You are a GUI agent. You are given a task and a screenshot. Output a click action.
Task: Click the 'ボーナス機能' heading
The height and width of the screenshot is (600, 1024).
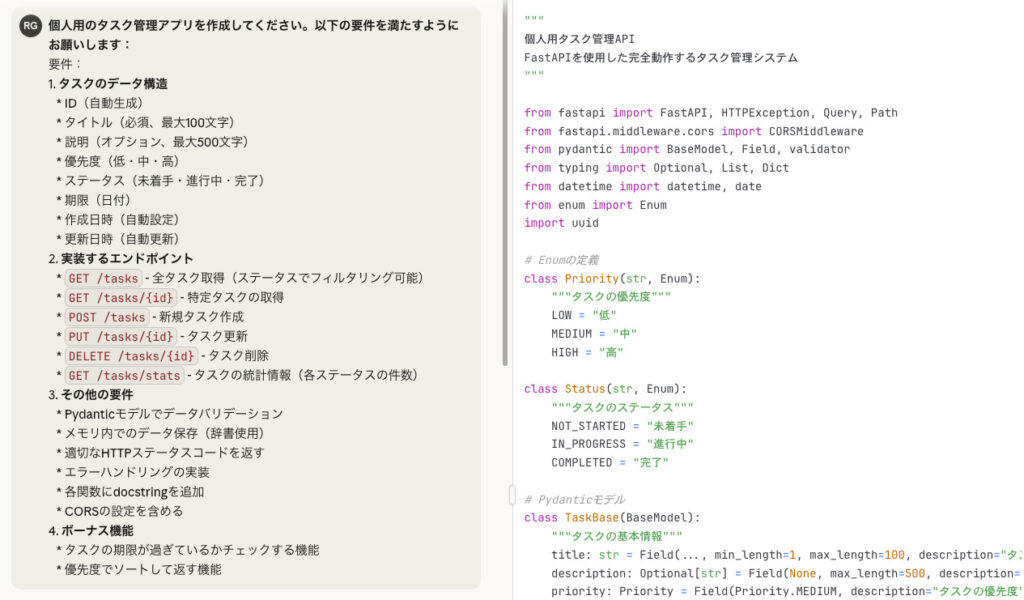(x=97, y=530)
